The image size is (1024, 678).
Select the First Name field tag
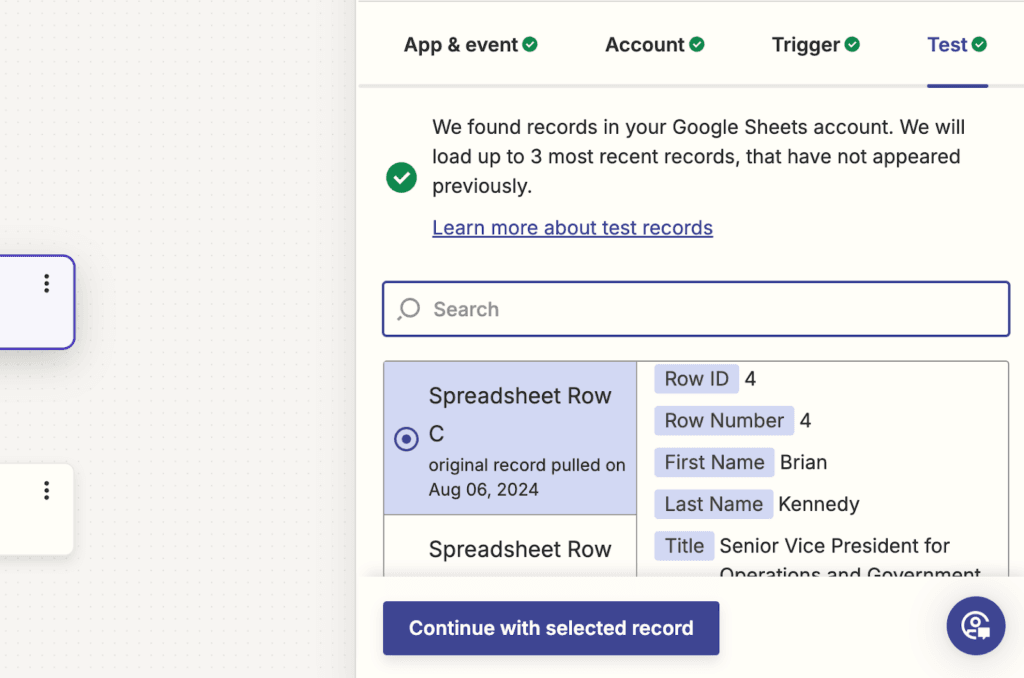[x=714, y=462]
